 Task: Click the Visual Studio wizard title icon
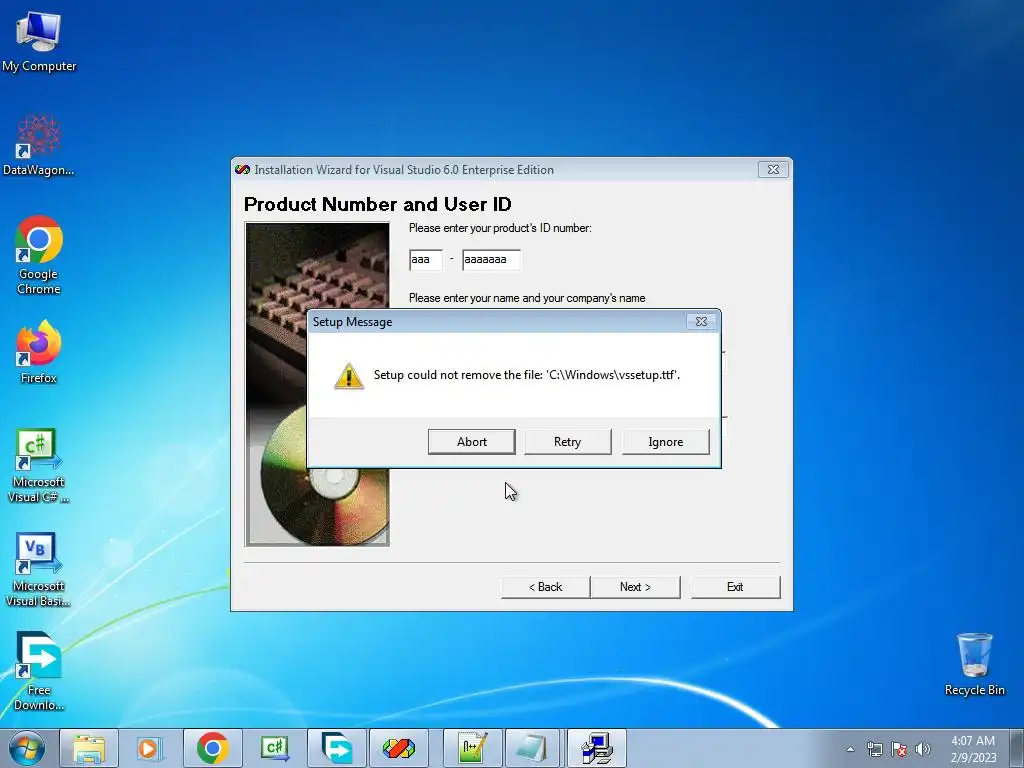[242, 169]
